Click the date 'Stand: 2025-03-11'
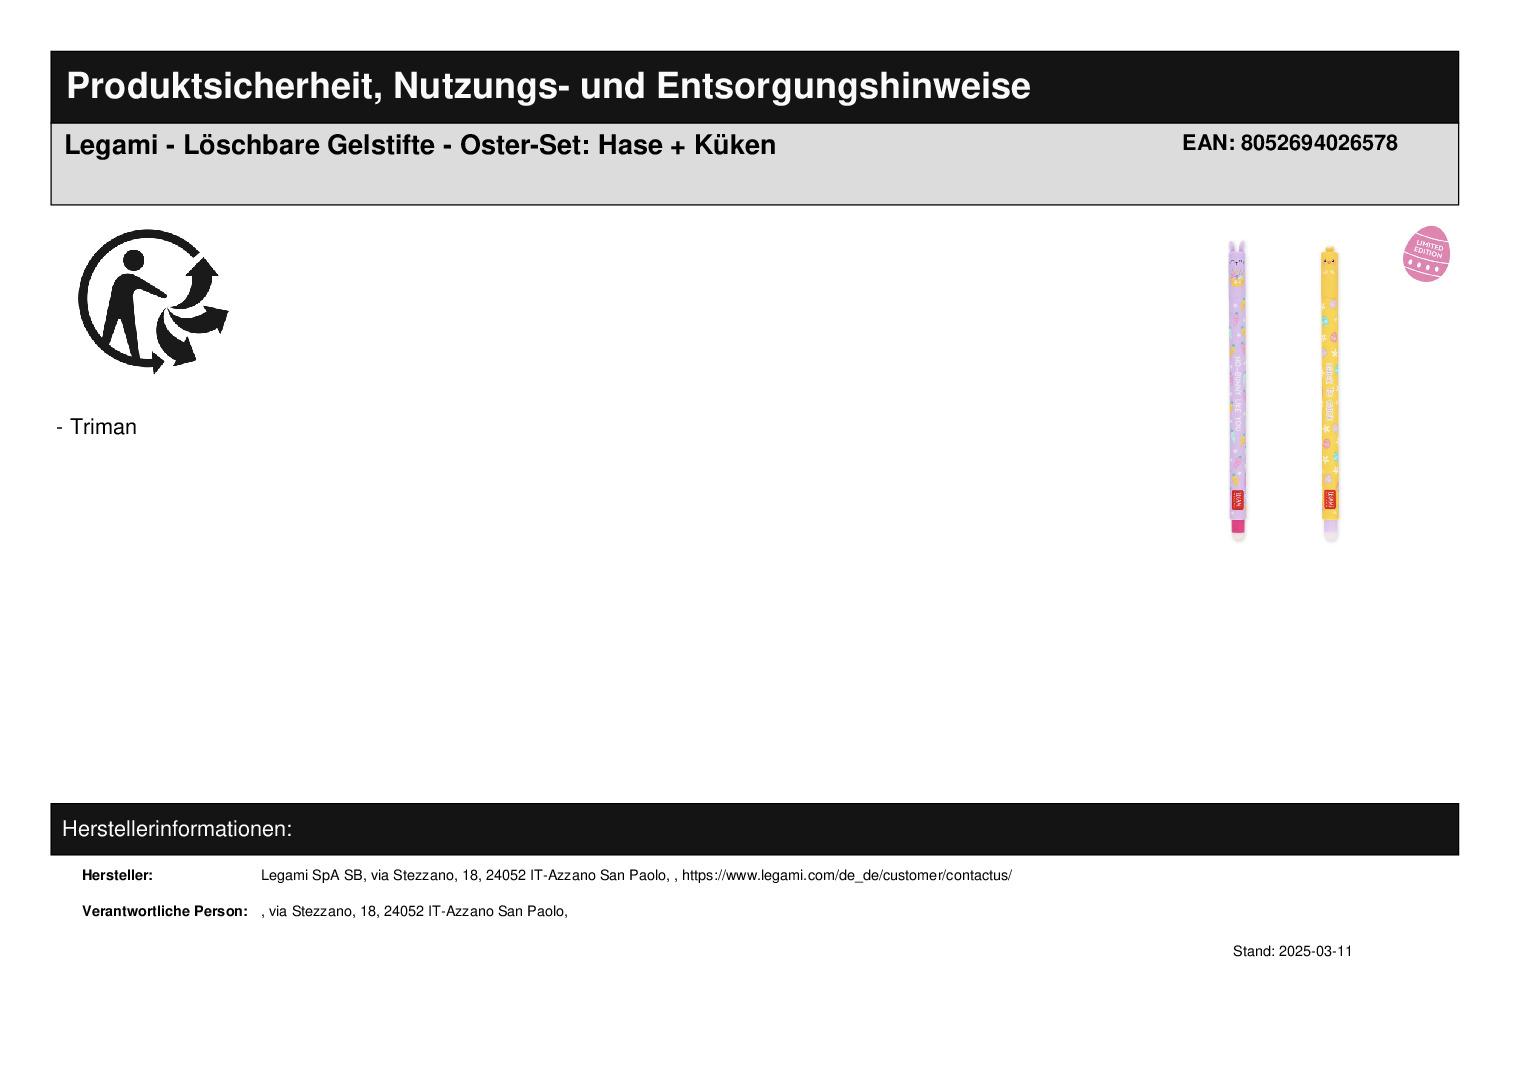The width and height of the screenshot is (1520, 1075). click(1292, 951)
